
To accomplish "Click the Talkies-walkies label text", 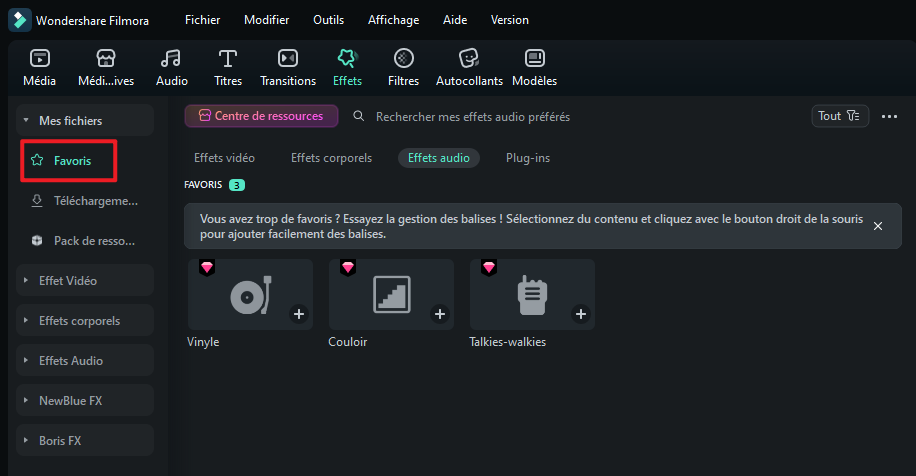I will (x=508, y=342).
